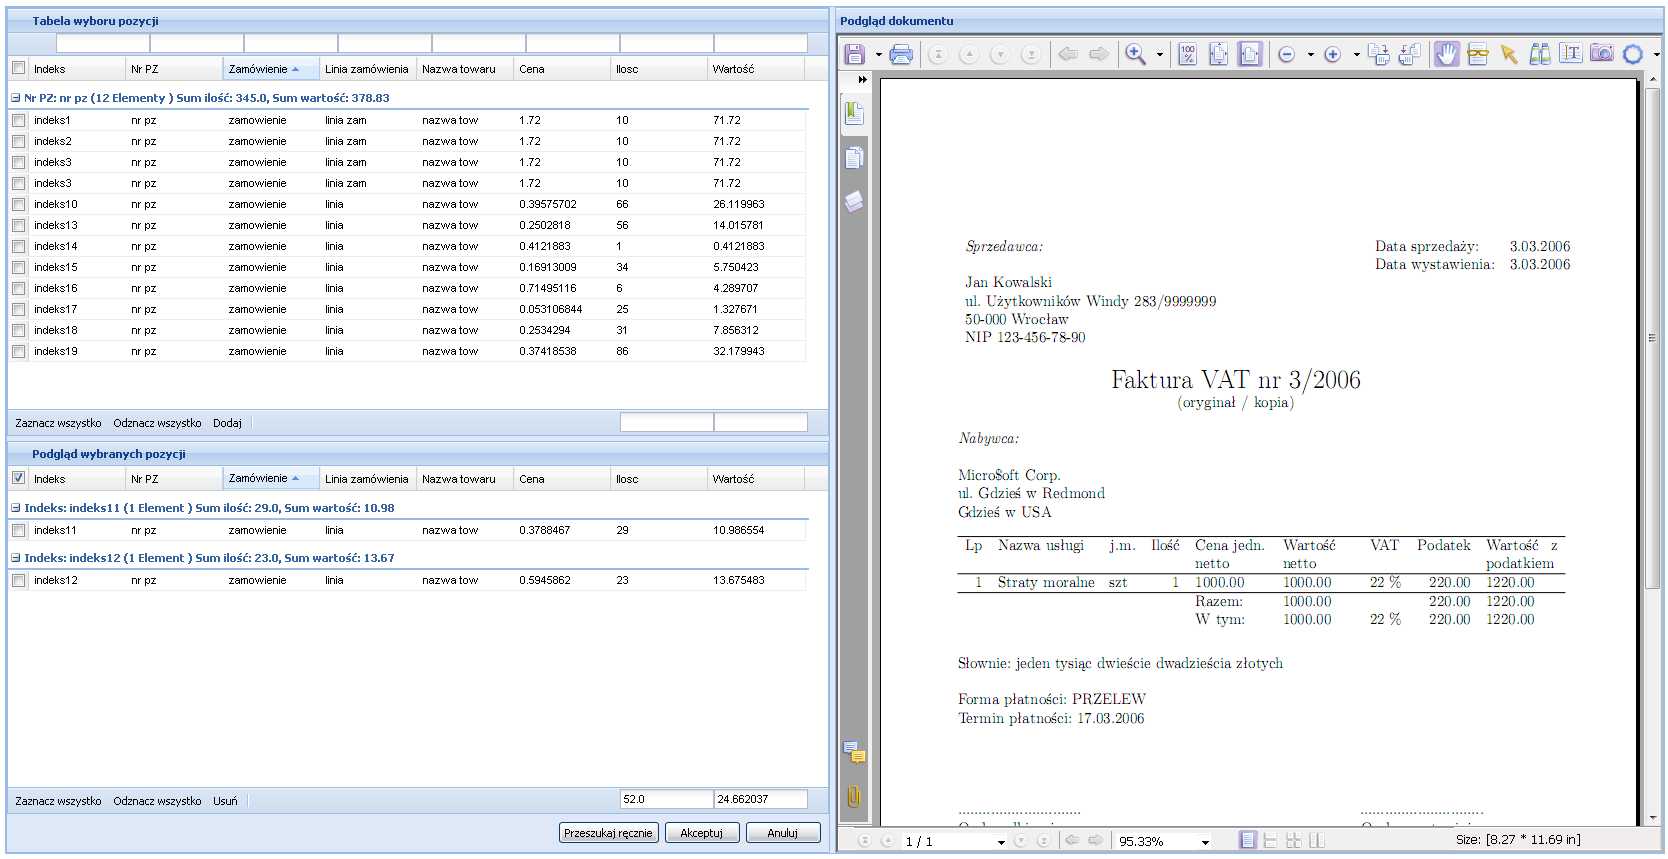Check the box for row indeks10
1668x859 pixels.
point(19,204)
